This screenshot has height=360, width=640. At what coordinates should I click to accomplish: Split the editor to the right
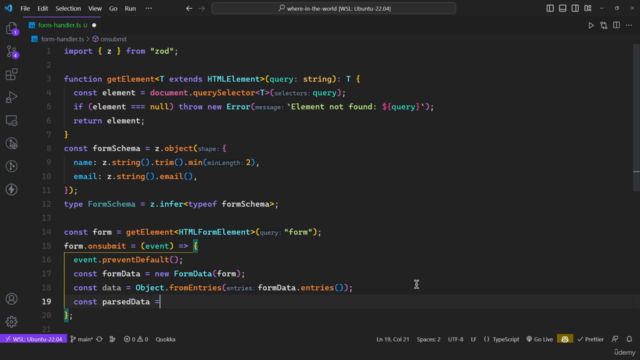coord(616,25)
